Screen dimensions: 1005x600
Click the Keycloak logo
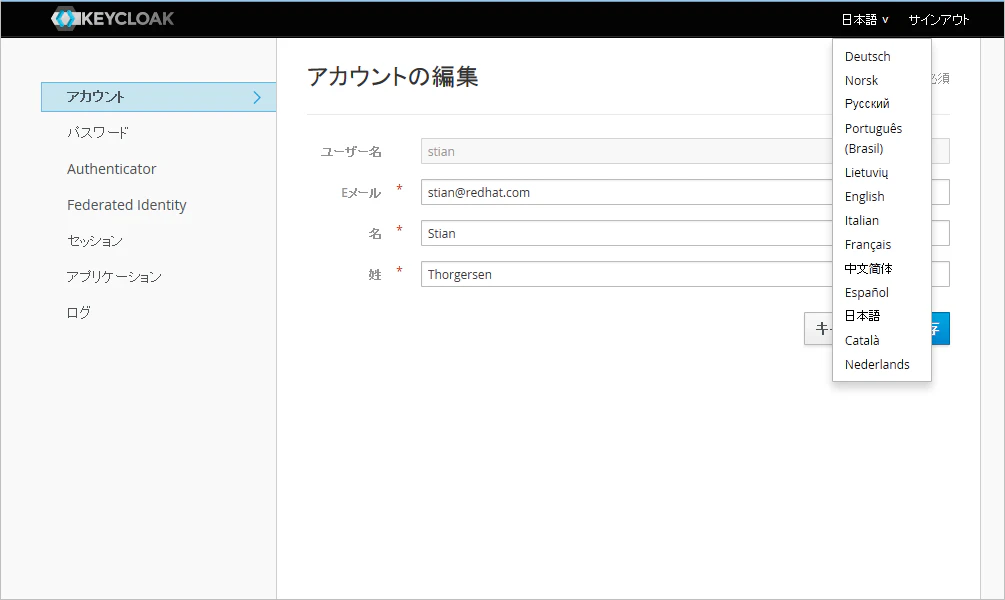(112, 19)
